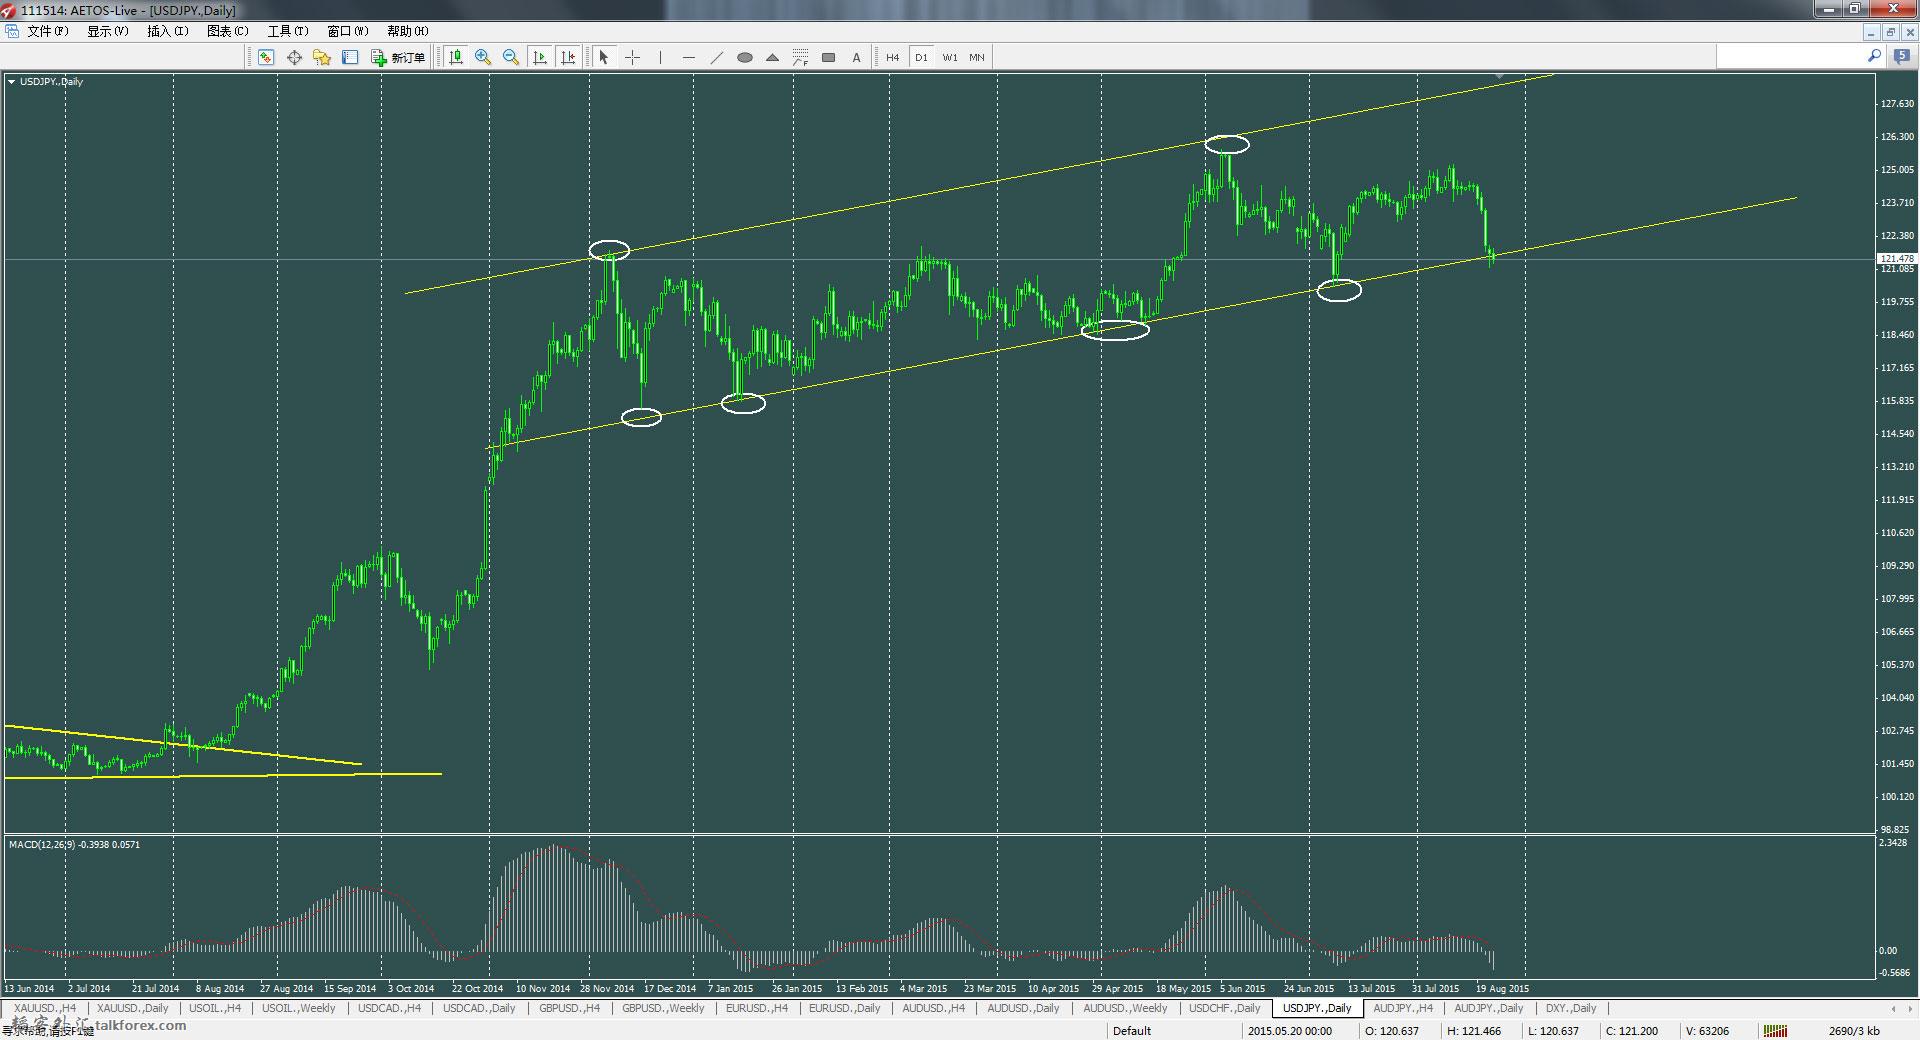Image resolution: width=1920 pixels, height=1040 pixels.
Task: Open the chat bubble icon in toolbar
Action: point(1901,57)
